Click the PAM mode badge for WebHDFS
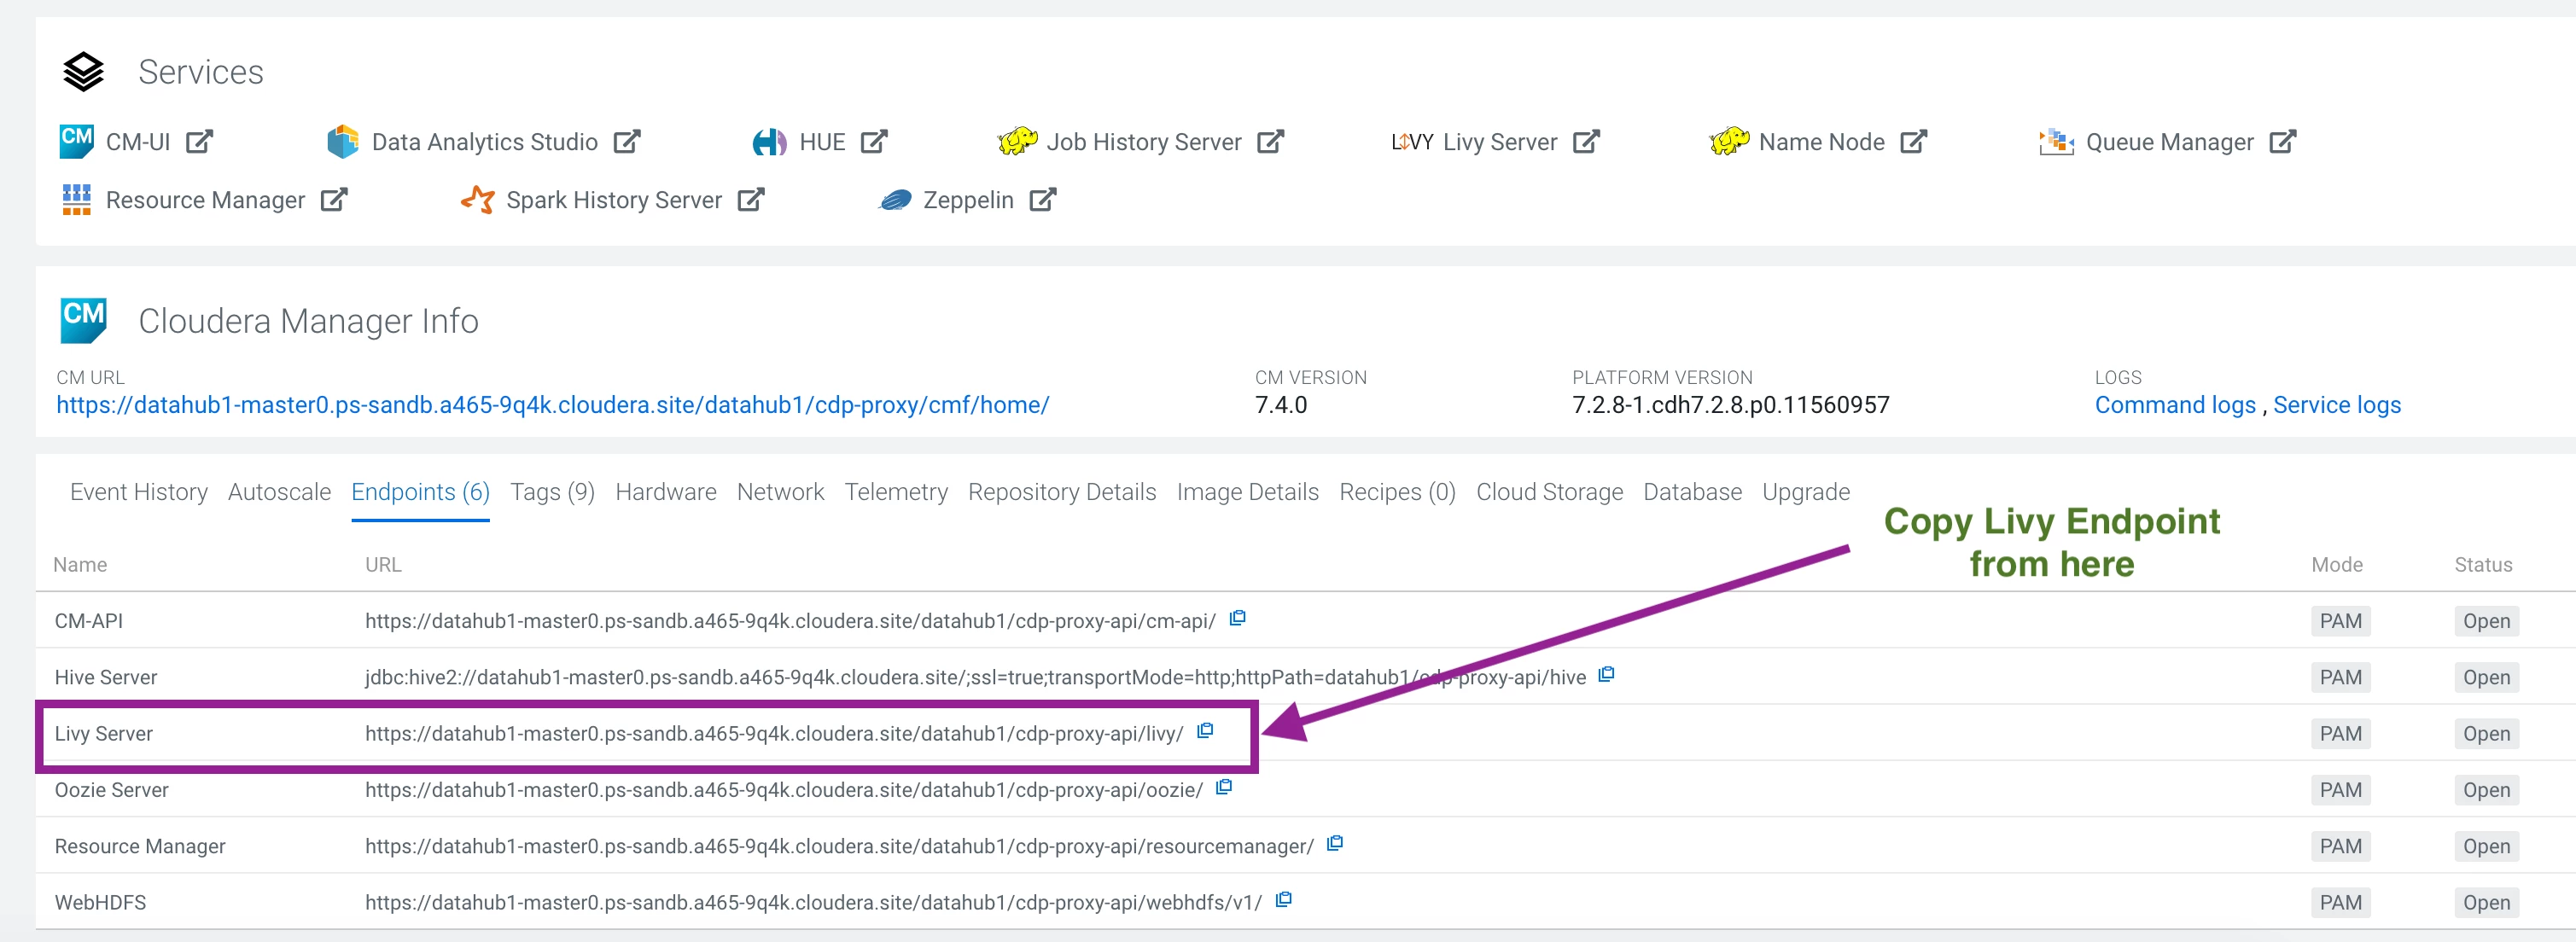This screenshot has height=942, width=2576. point(2340,902)
